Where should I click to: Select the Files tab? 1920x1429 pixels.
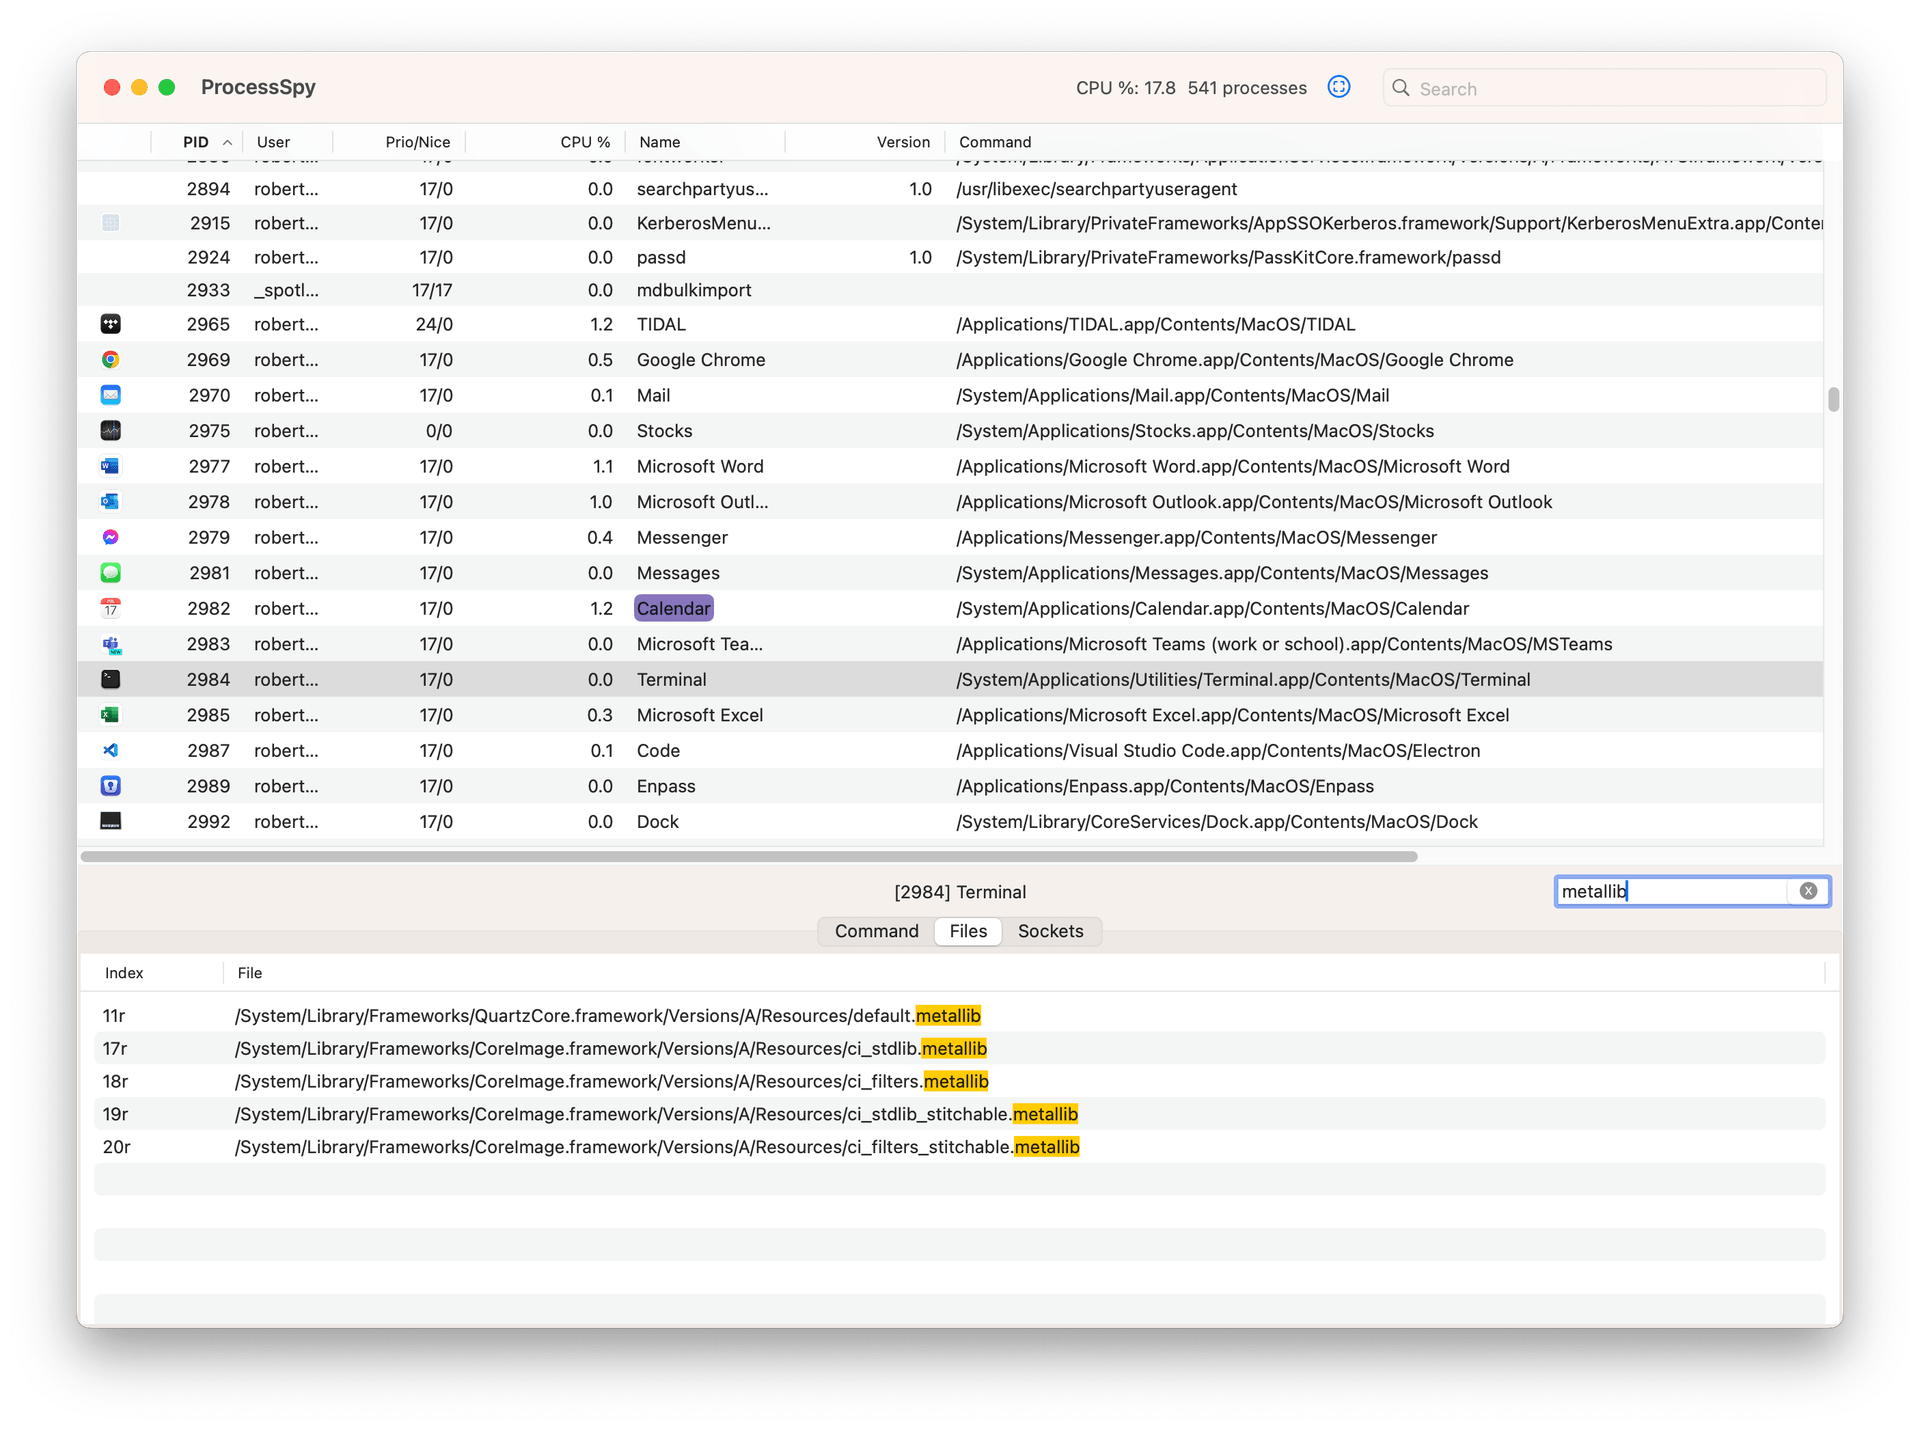point(968,931)
